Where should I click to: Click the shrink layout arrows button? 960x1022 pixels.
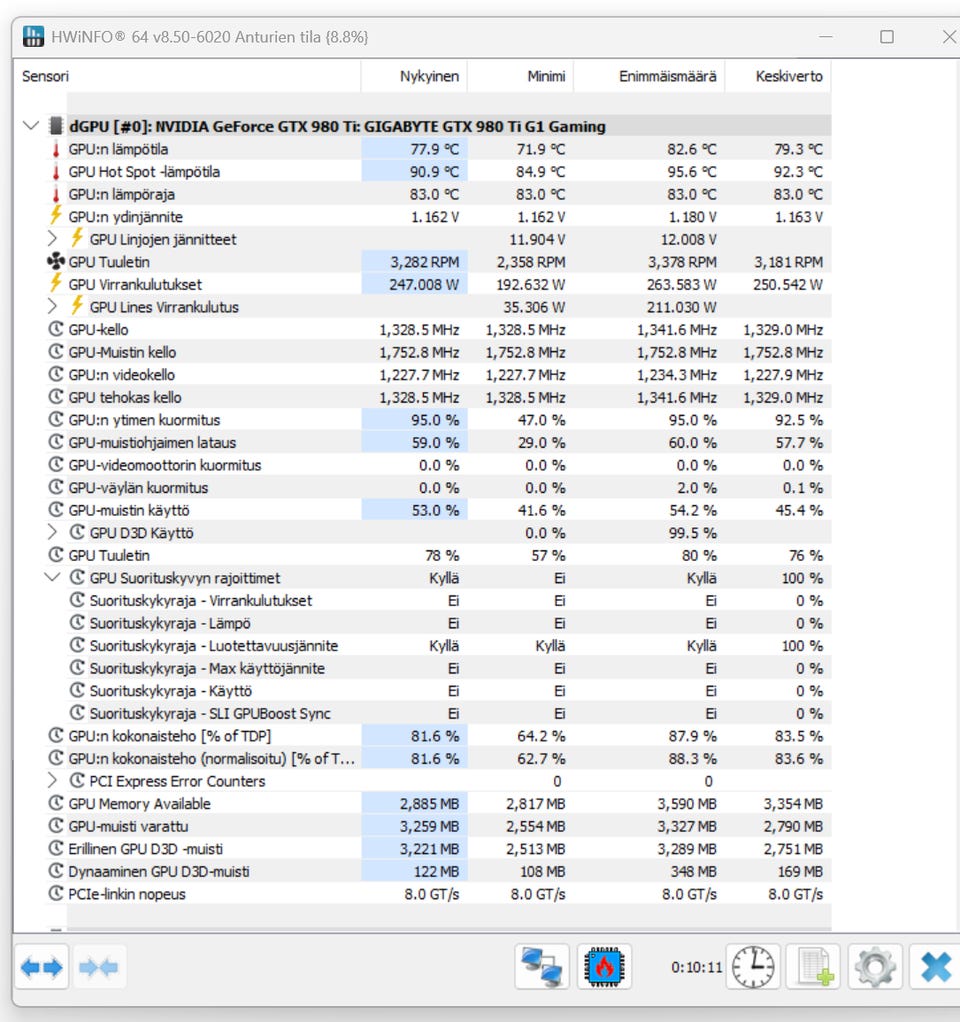[98, 967]
